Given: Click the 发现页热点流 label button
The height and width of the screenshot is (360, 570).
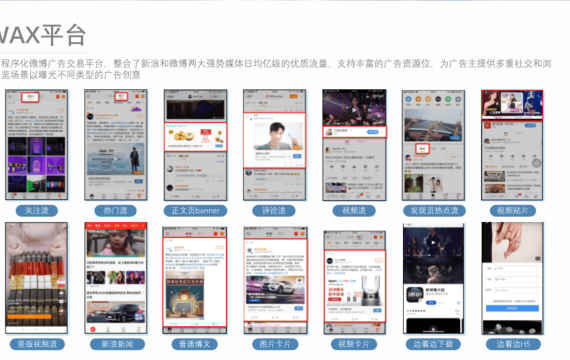Looking at the screenshot, I should tap(434, 211).
